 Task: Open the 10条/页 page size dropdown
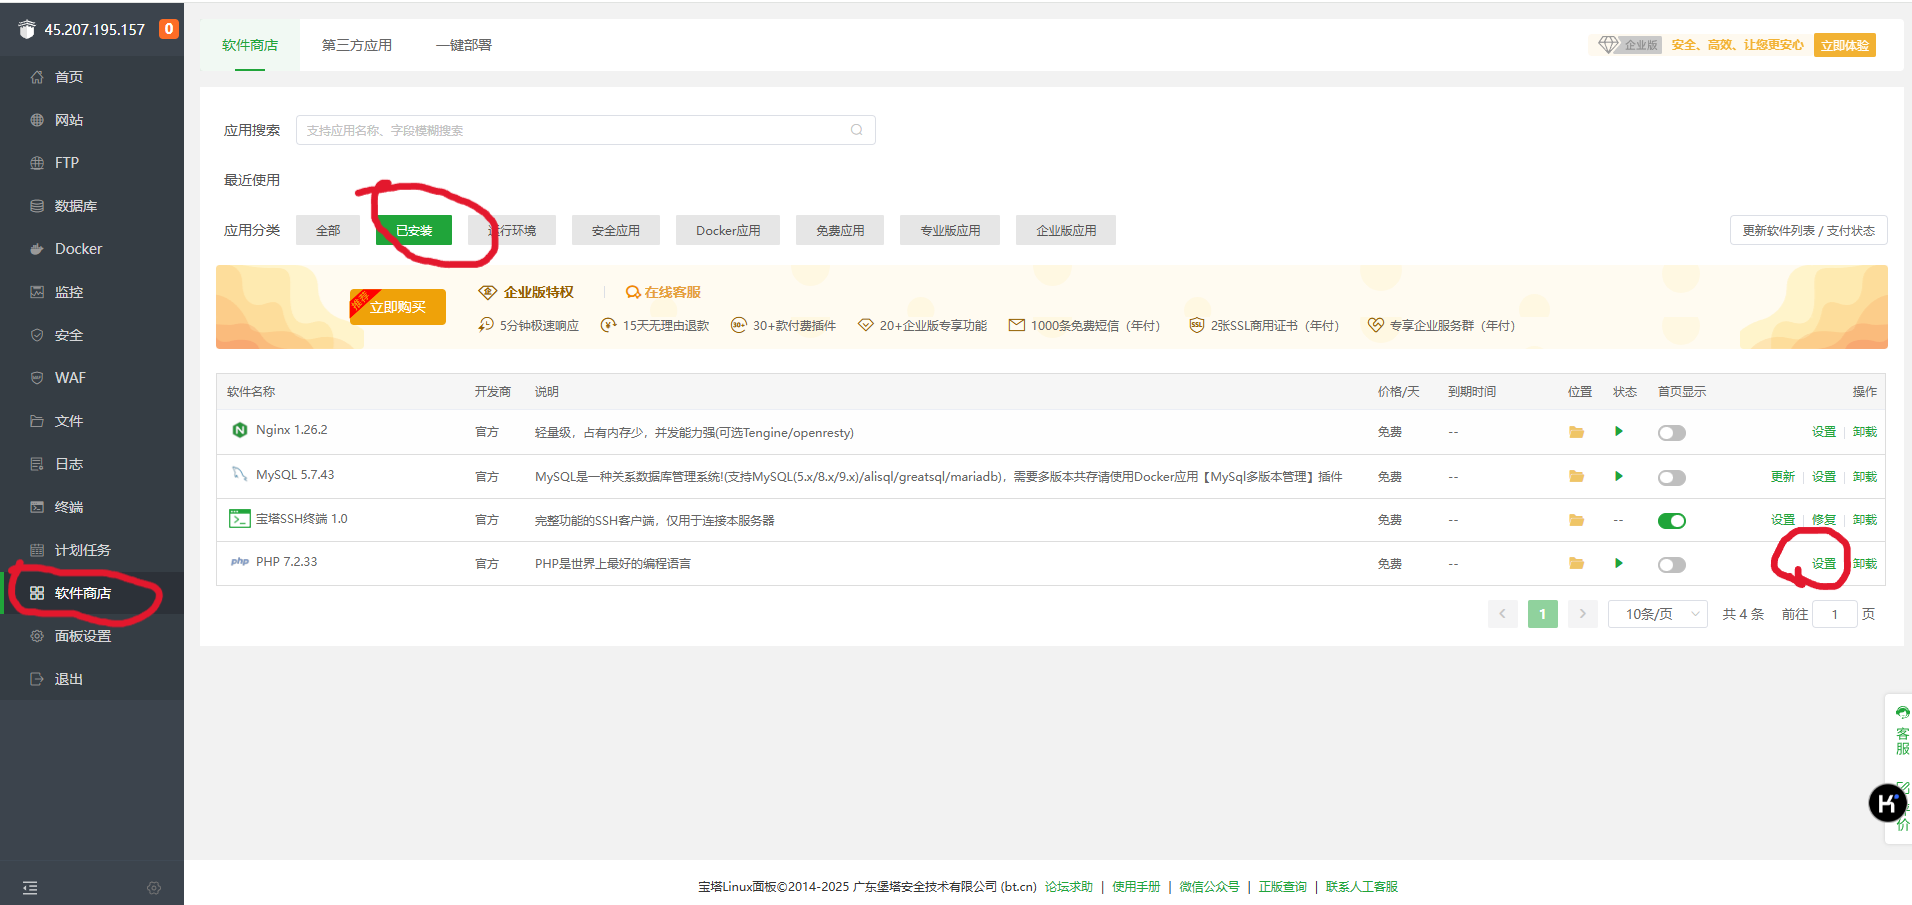point(1657,613)
